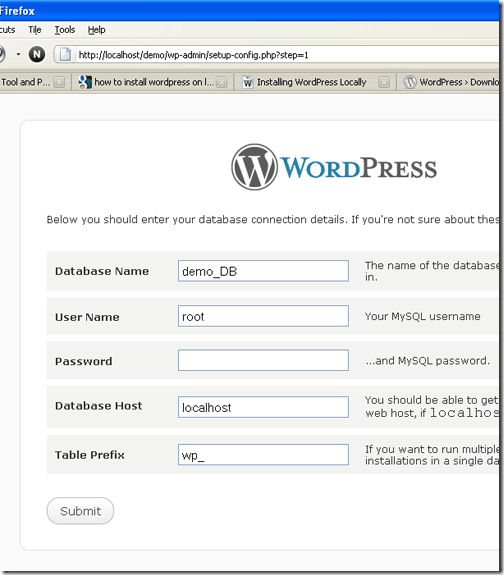Close the 'Installing WordPress Locally' tab
Viewport: 504px width, 575px height.
[x=384, y=82]
